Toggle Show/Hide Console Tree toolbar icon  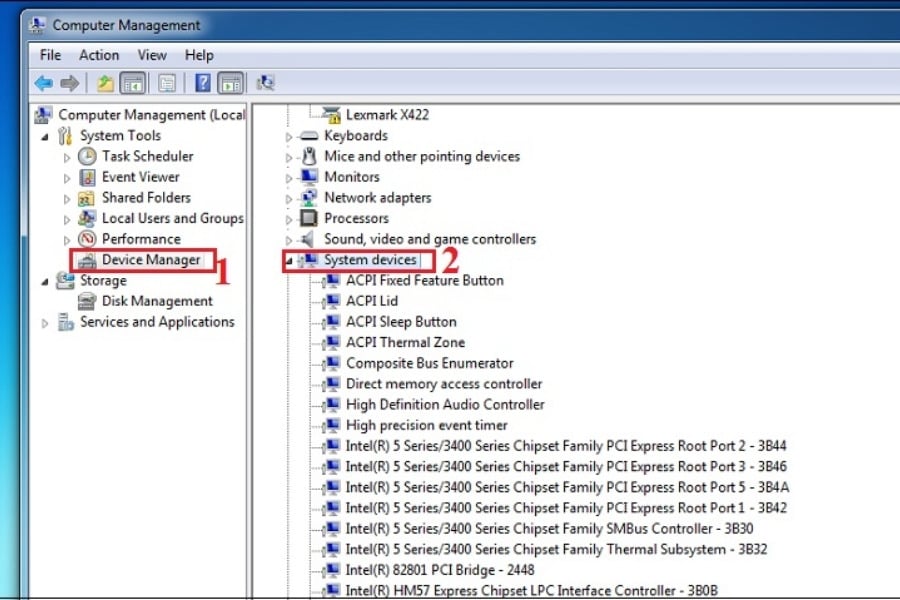tap(131, 84)
